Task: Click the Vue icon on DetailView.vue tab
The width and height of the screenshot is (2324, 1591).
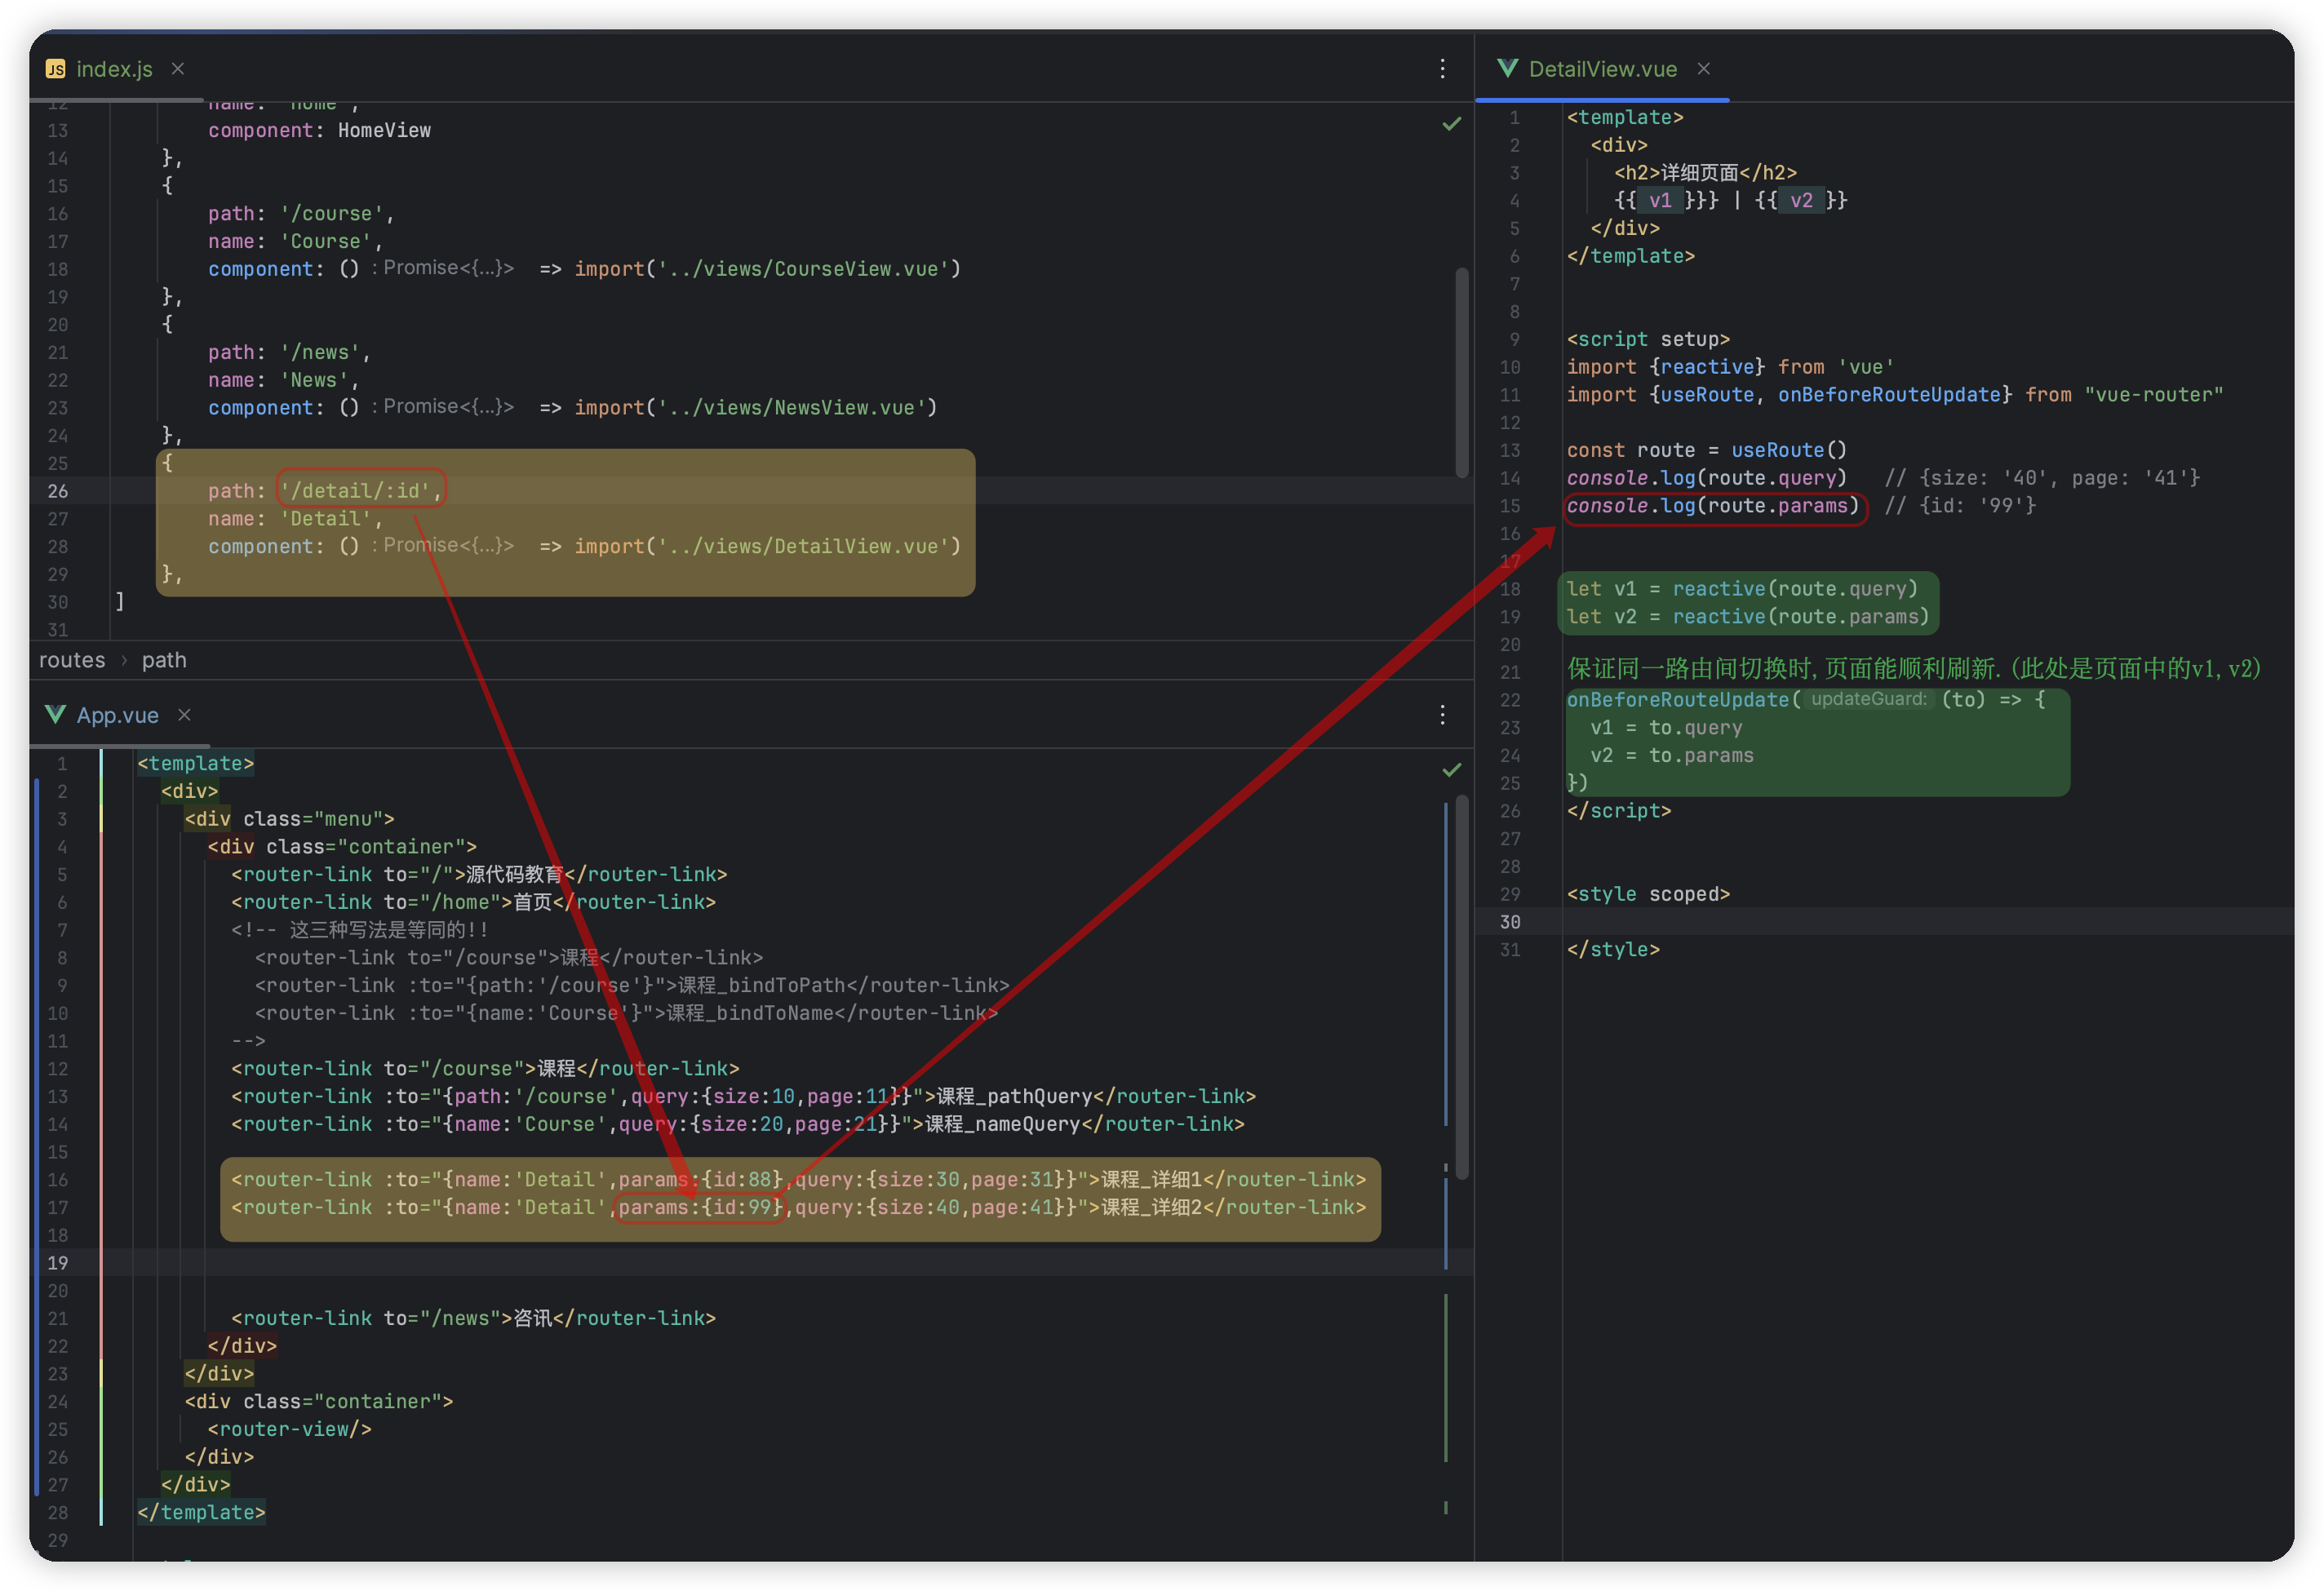Action: (1507, 68)
